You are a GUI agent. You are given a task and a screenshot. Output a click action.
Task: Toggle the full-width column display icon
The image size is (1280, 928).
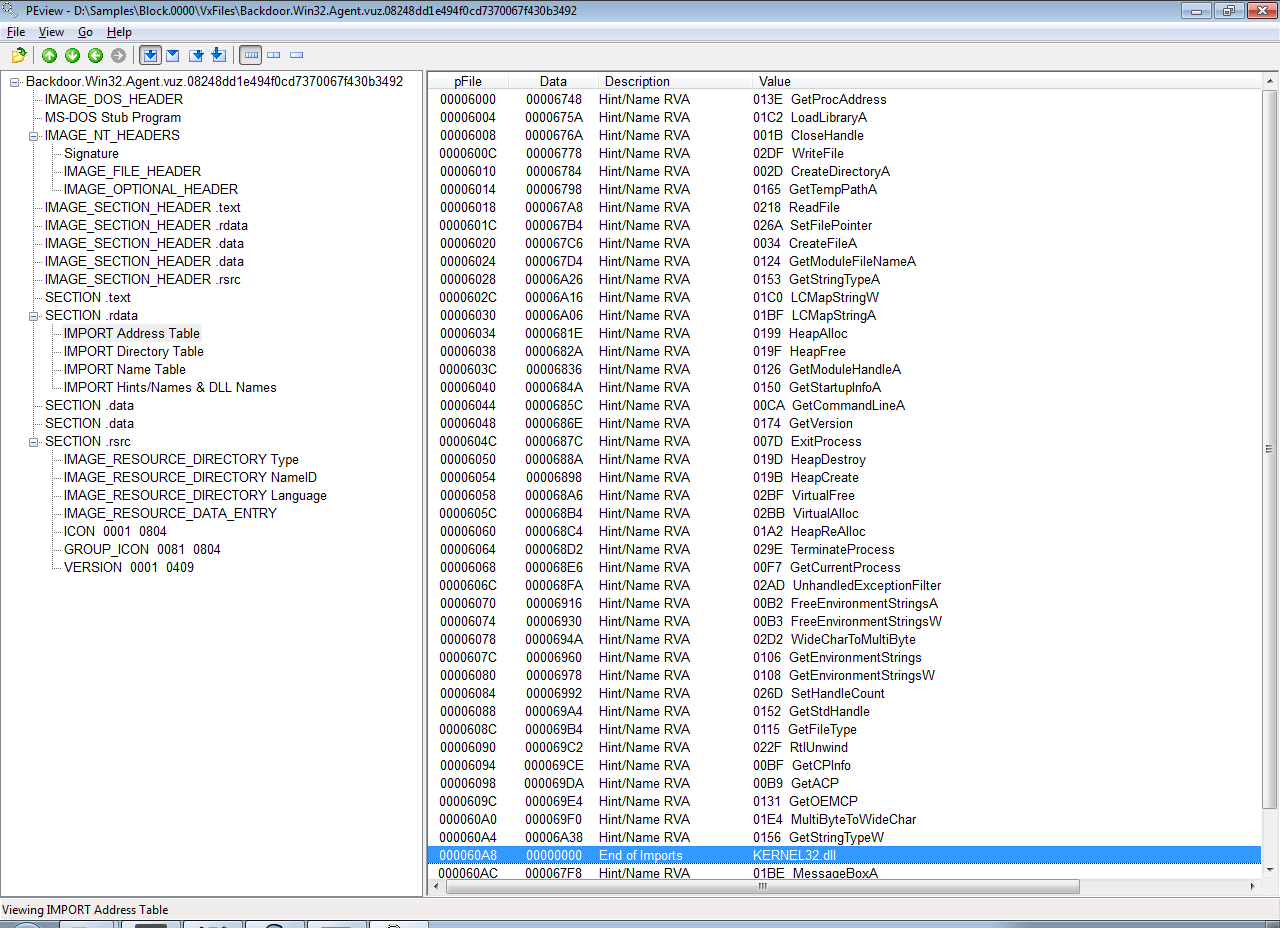pos(252,55)
